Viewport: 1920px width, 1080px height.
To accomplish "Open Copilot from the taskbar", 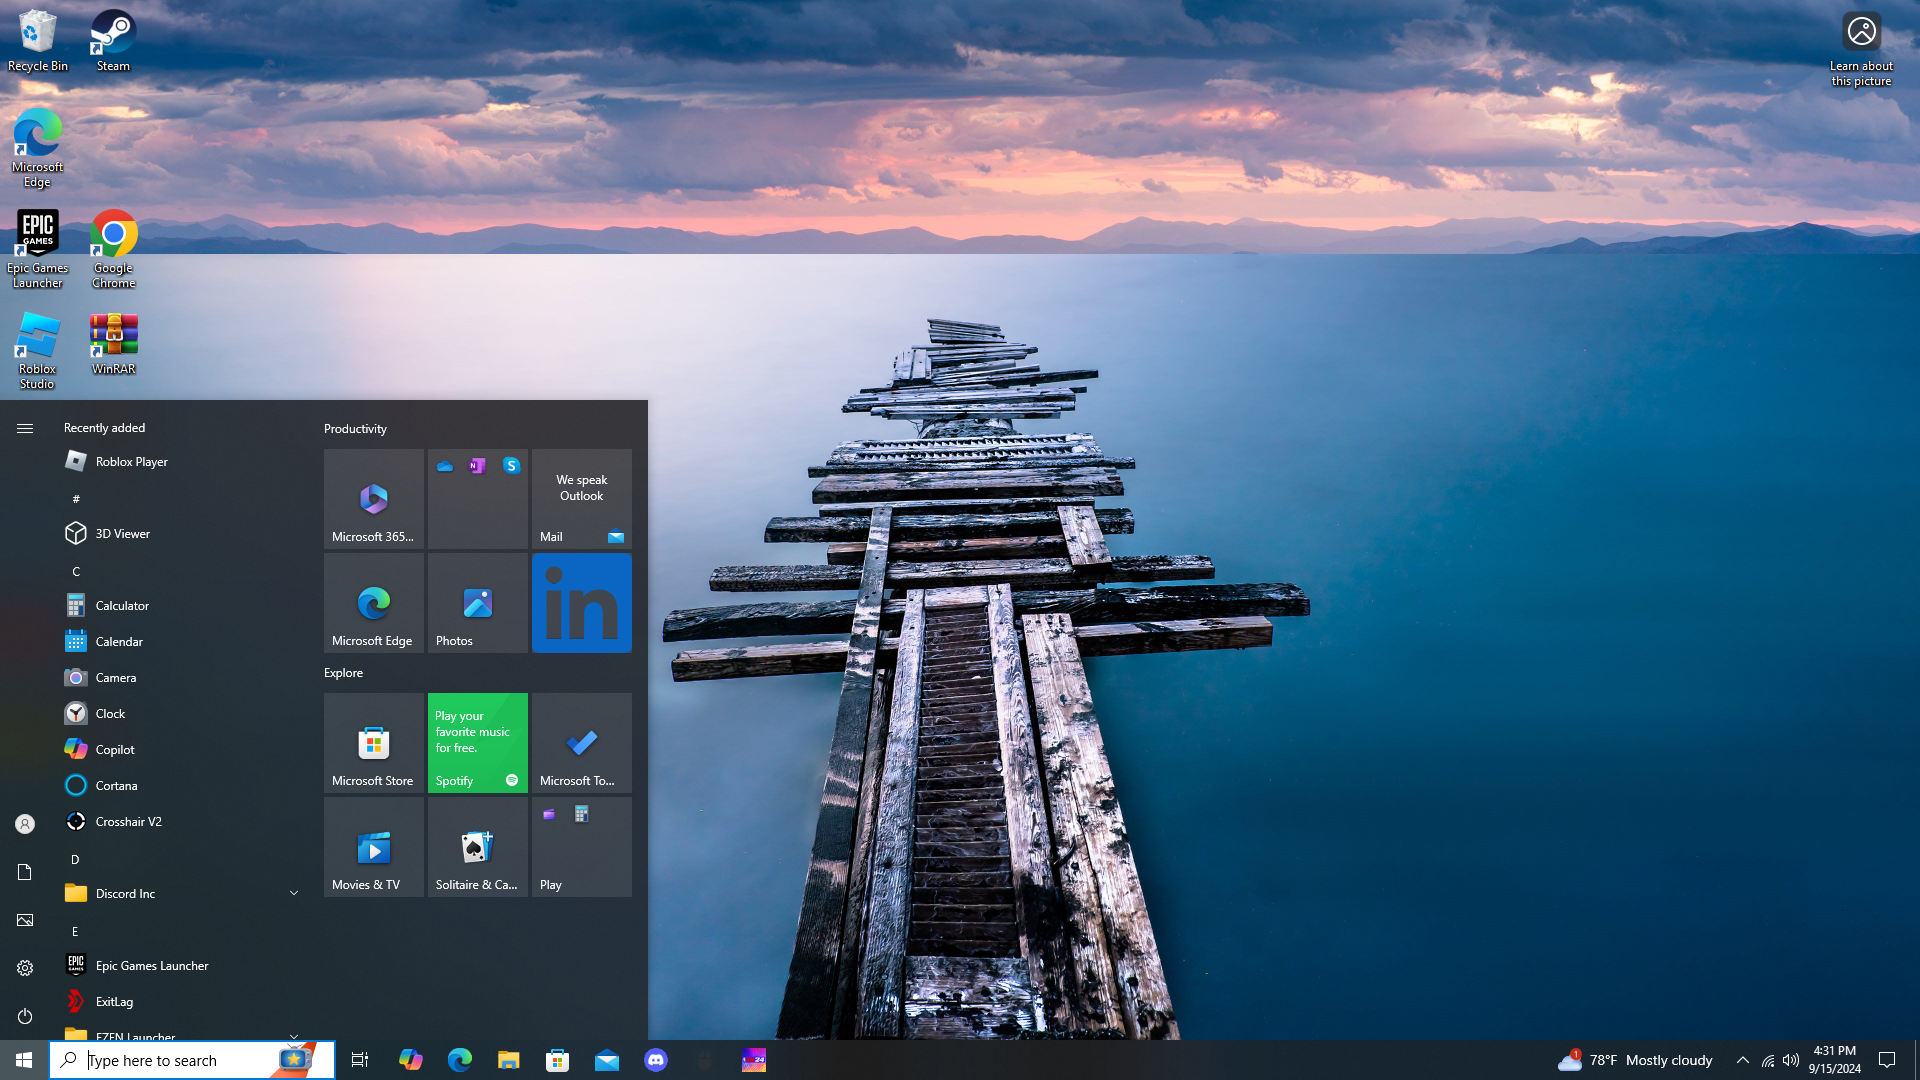I will pos(410,1060).
